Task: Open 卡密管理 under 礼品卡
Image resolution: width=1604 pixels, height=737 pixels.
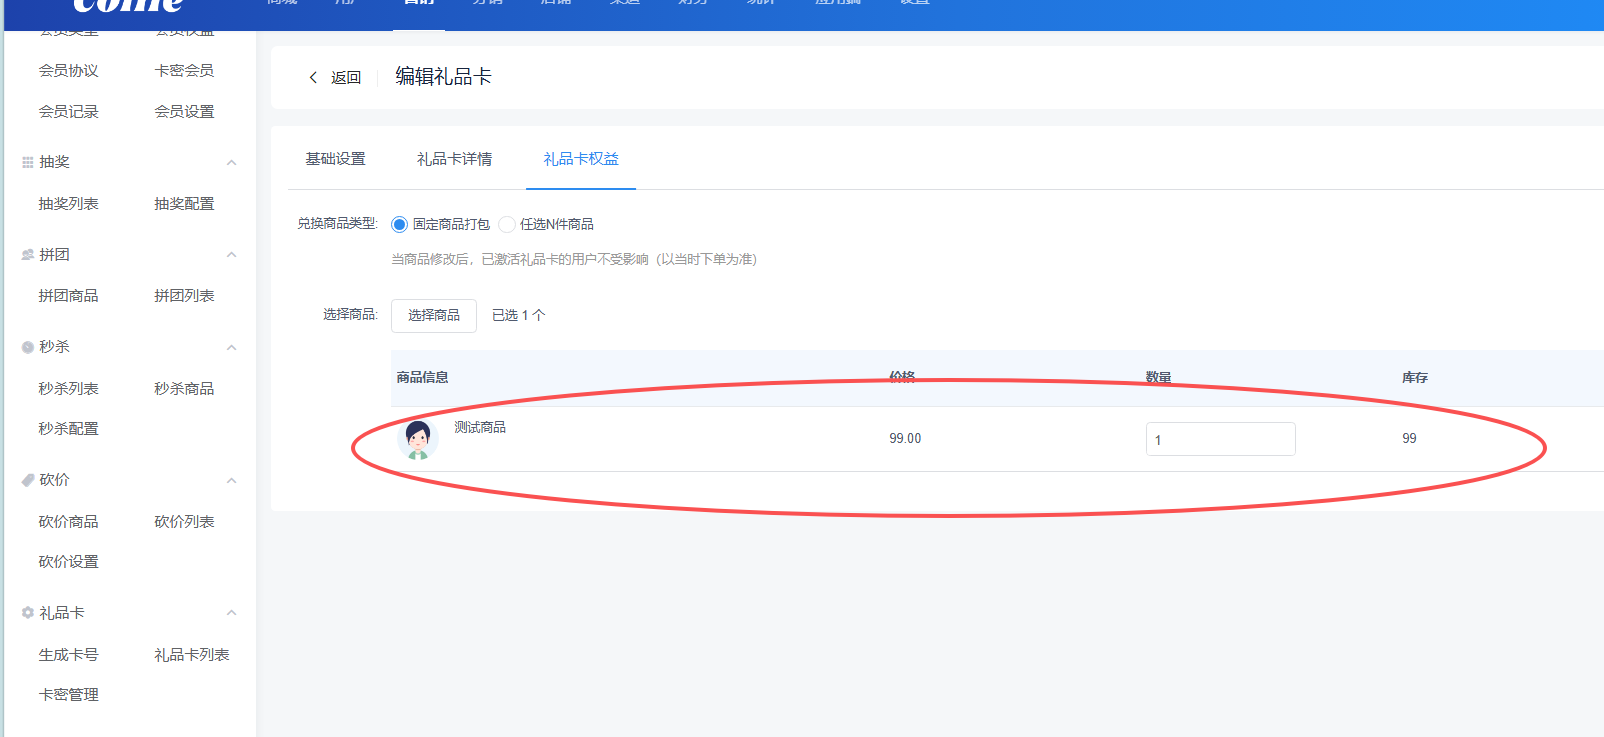Action: (68, 694)
